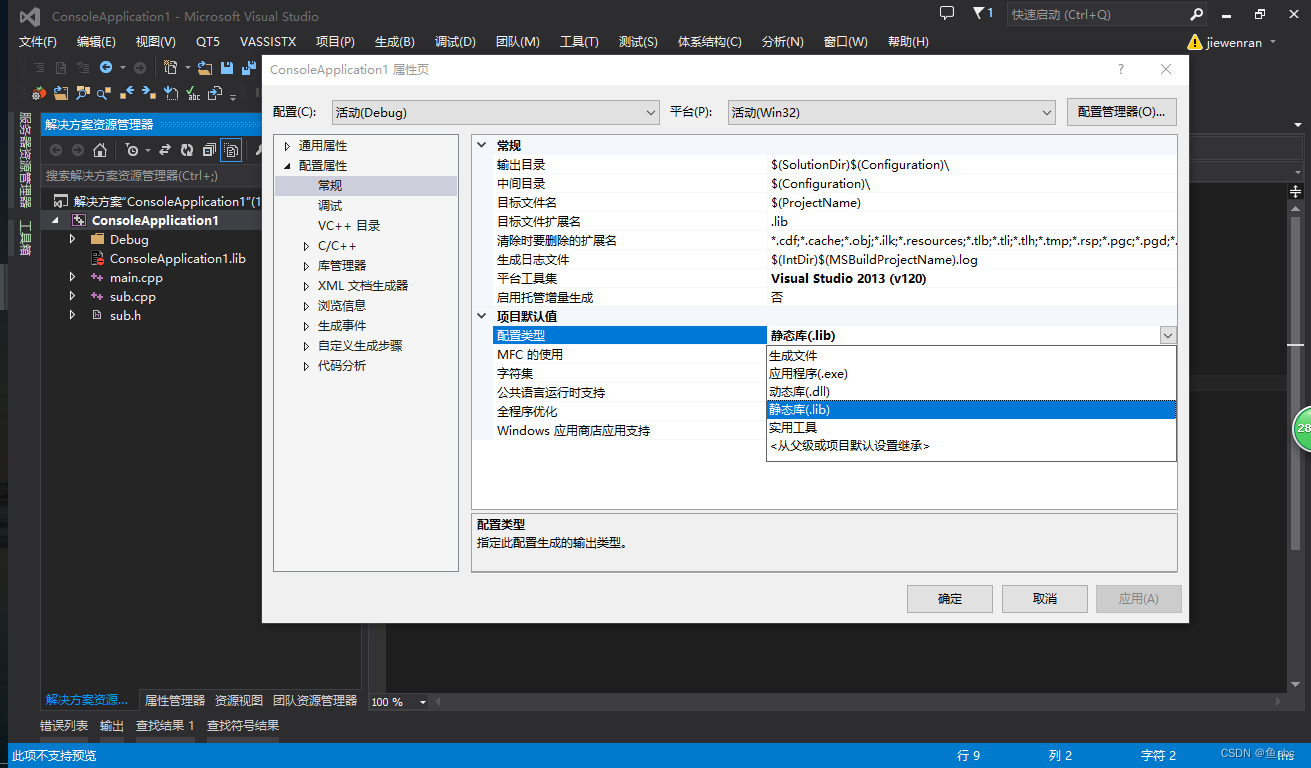The width and height of the screenshot is (1311, 768).
Task: Click the Home icon in Solution Explorer
Action: click(100, 150)
